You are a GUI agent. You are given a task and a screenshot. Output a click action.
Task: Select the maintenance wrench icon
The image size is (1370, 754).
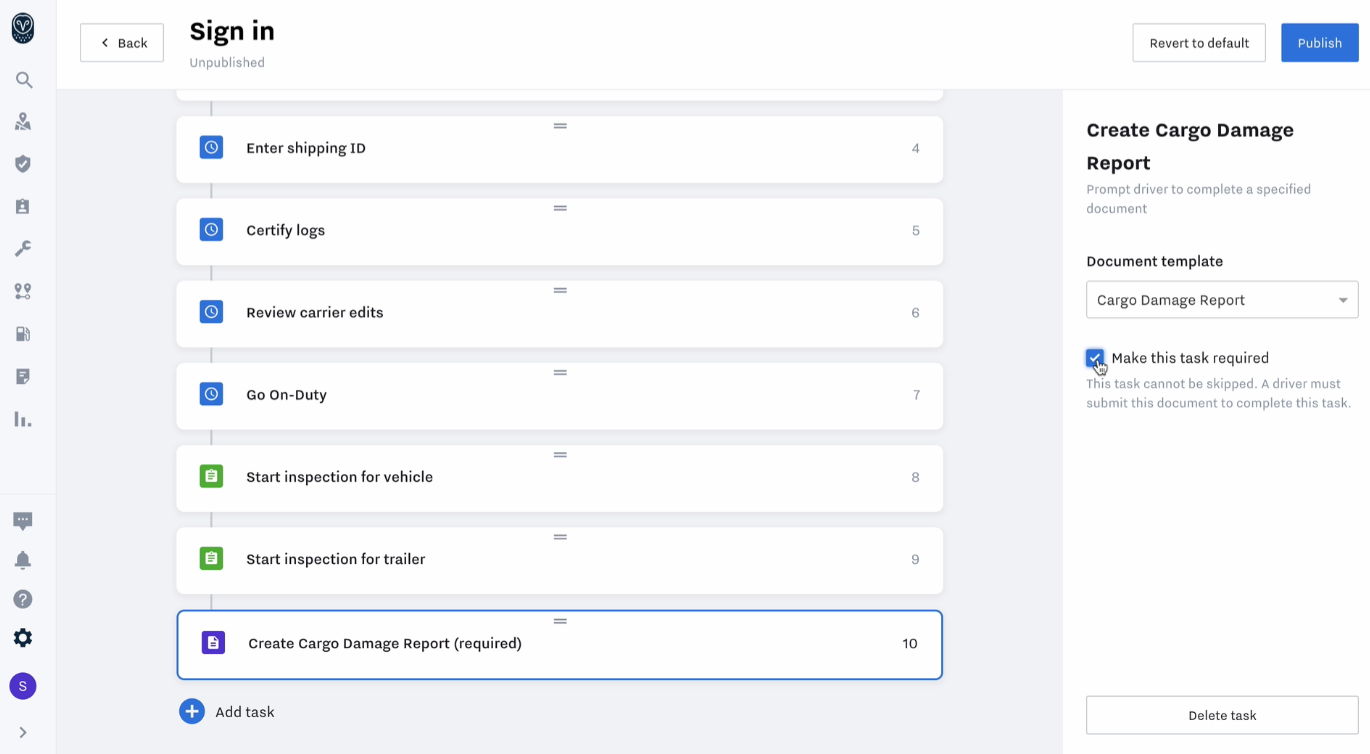point(23,248)
